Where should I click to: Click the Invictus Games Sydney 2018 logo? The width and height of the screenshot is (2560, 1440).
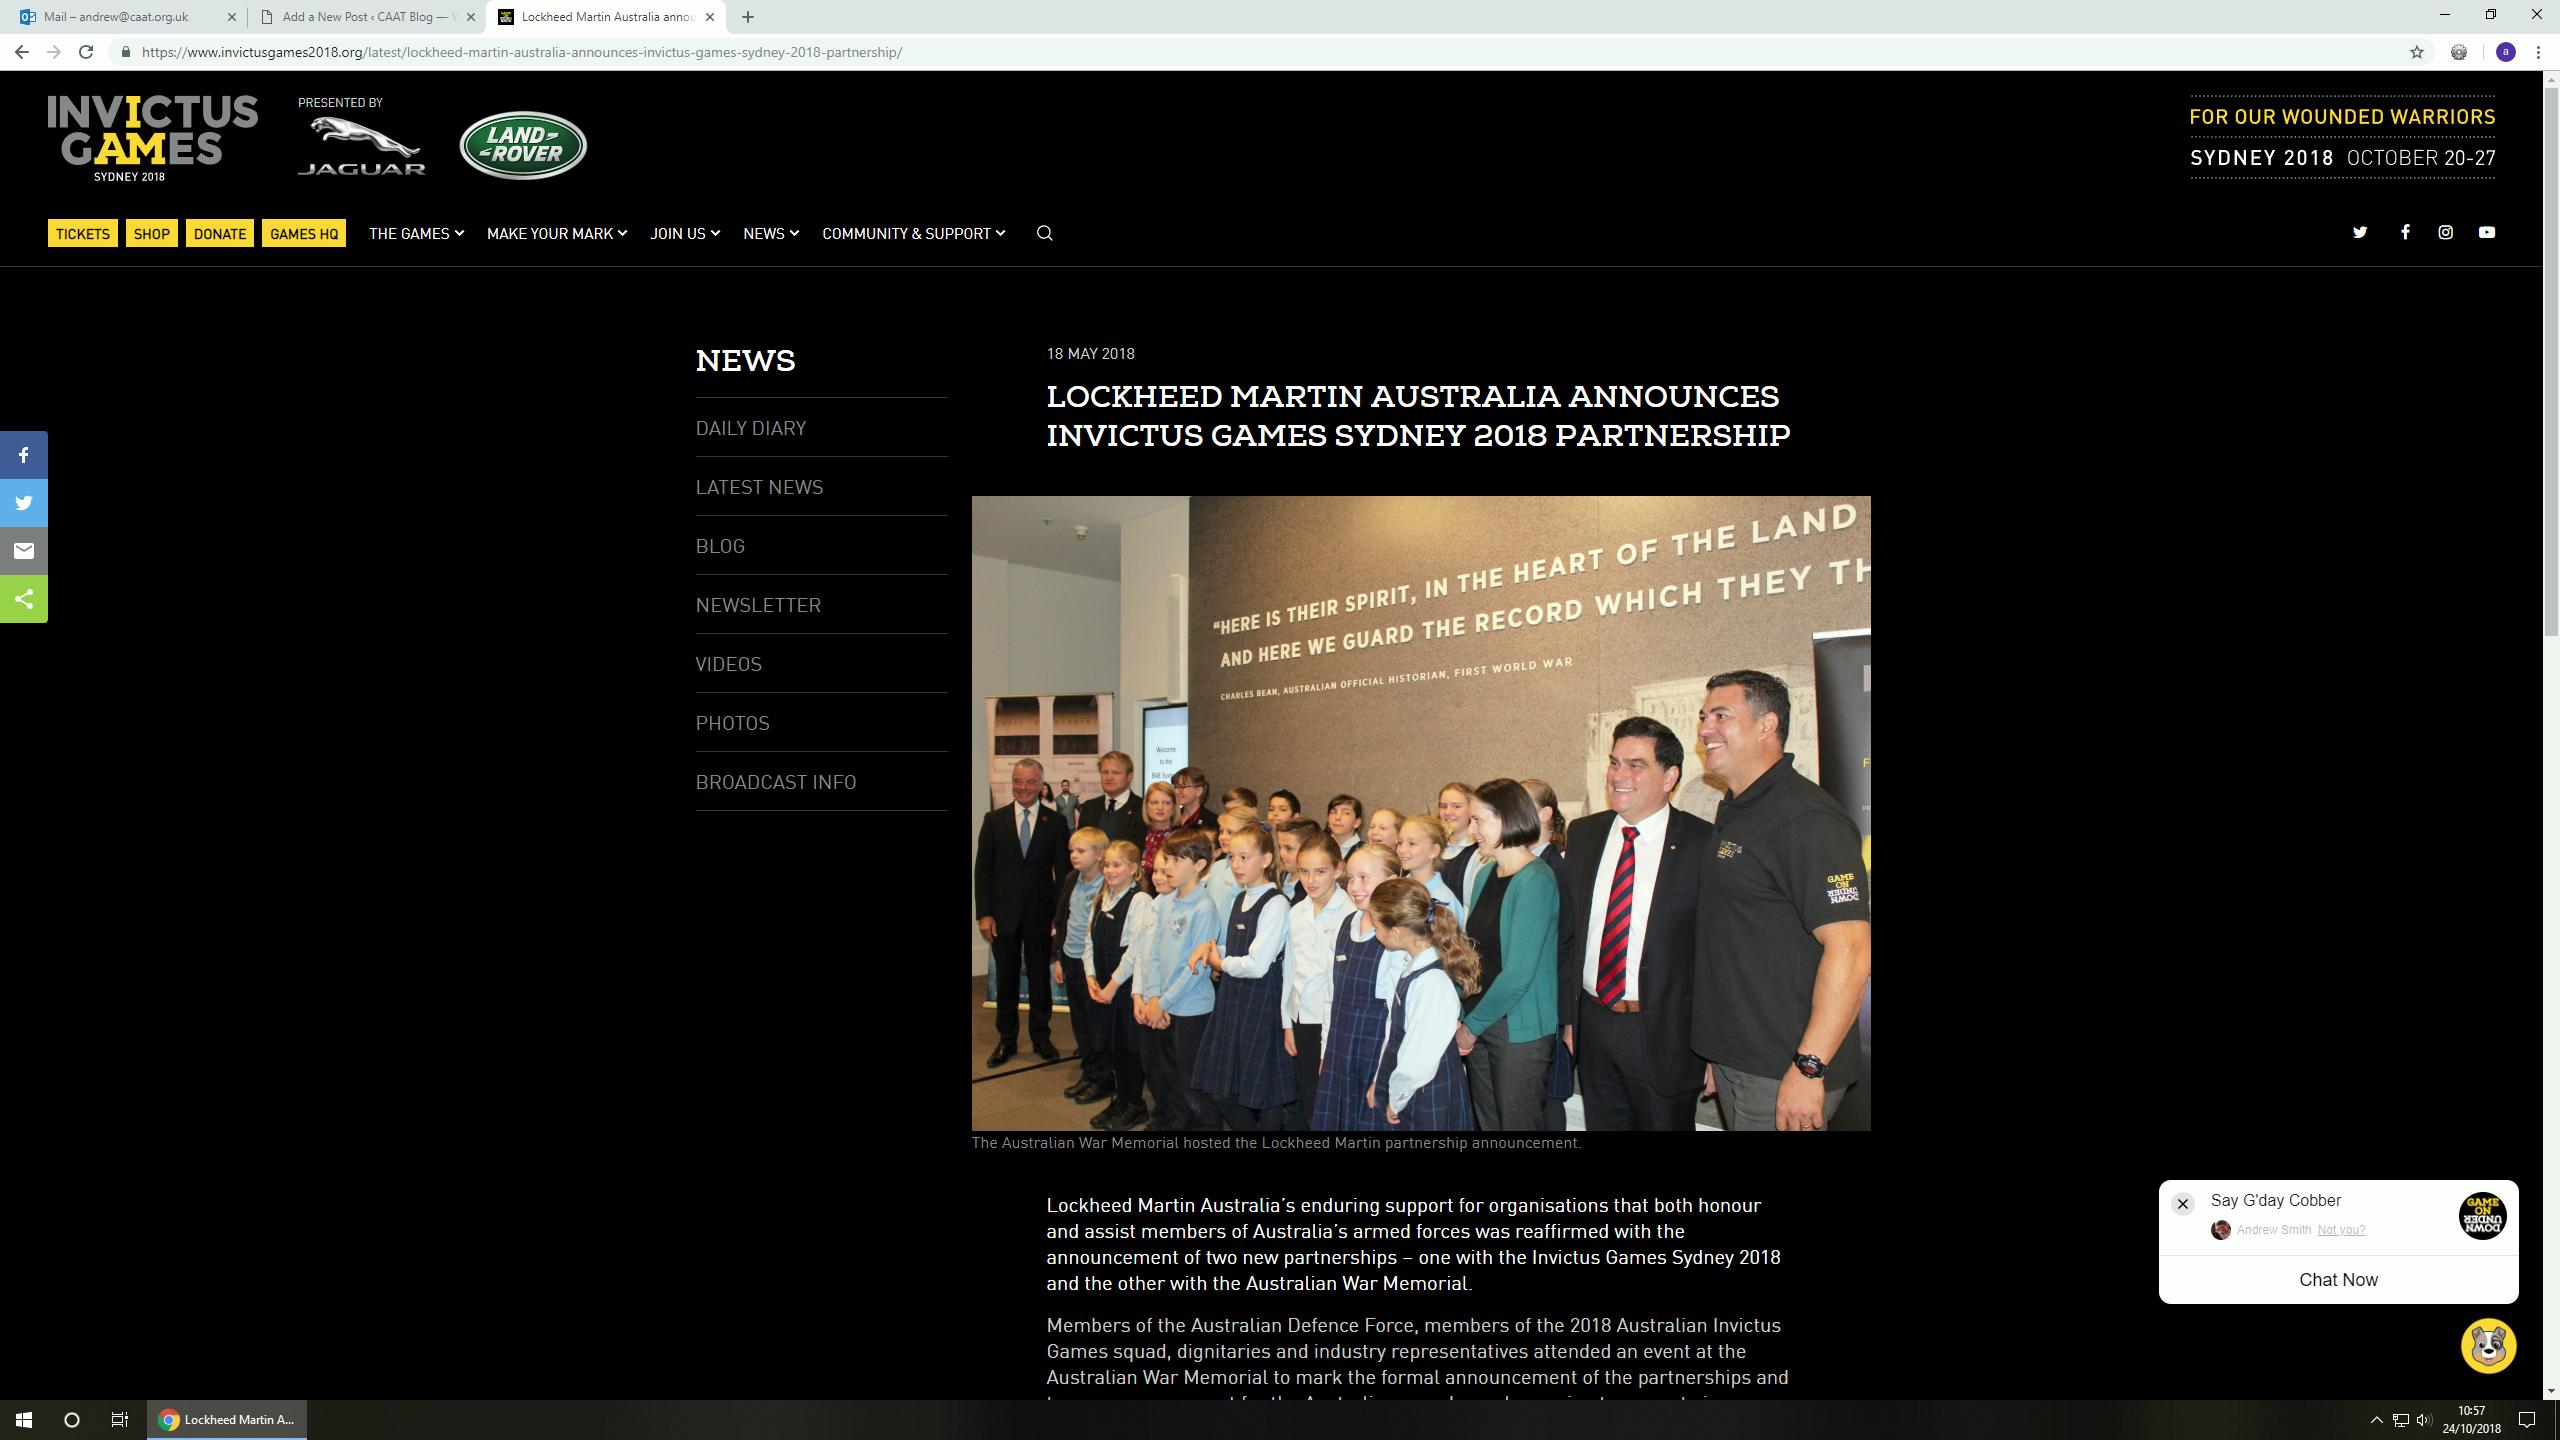pyautogui.click(x=153, y=138)
